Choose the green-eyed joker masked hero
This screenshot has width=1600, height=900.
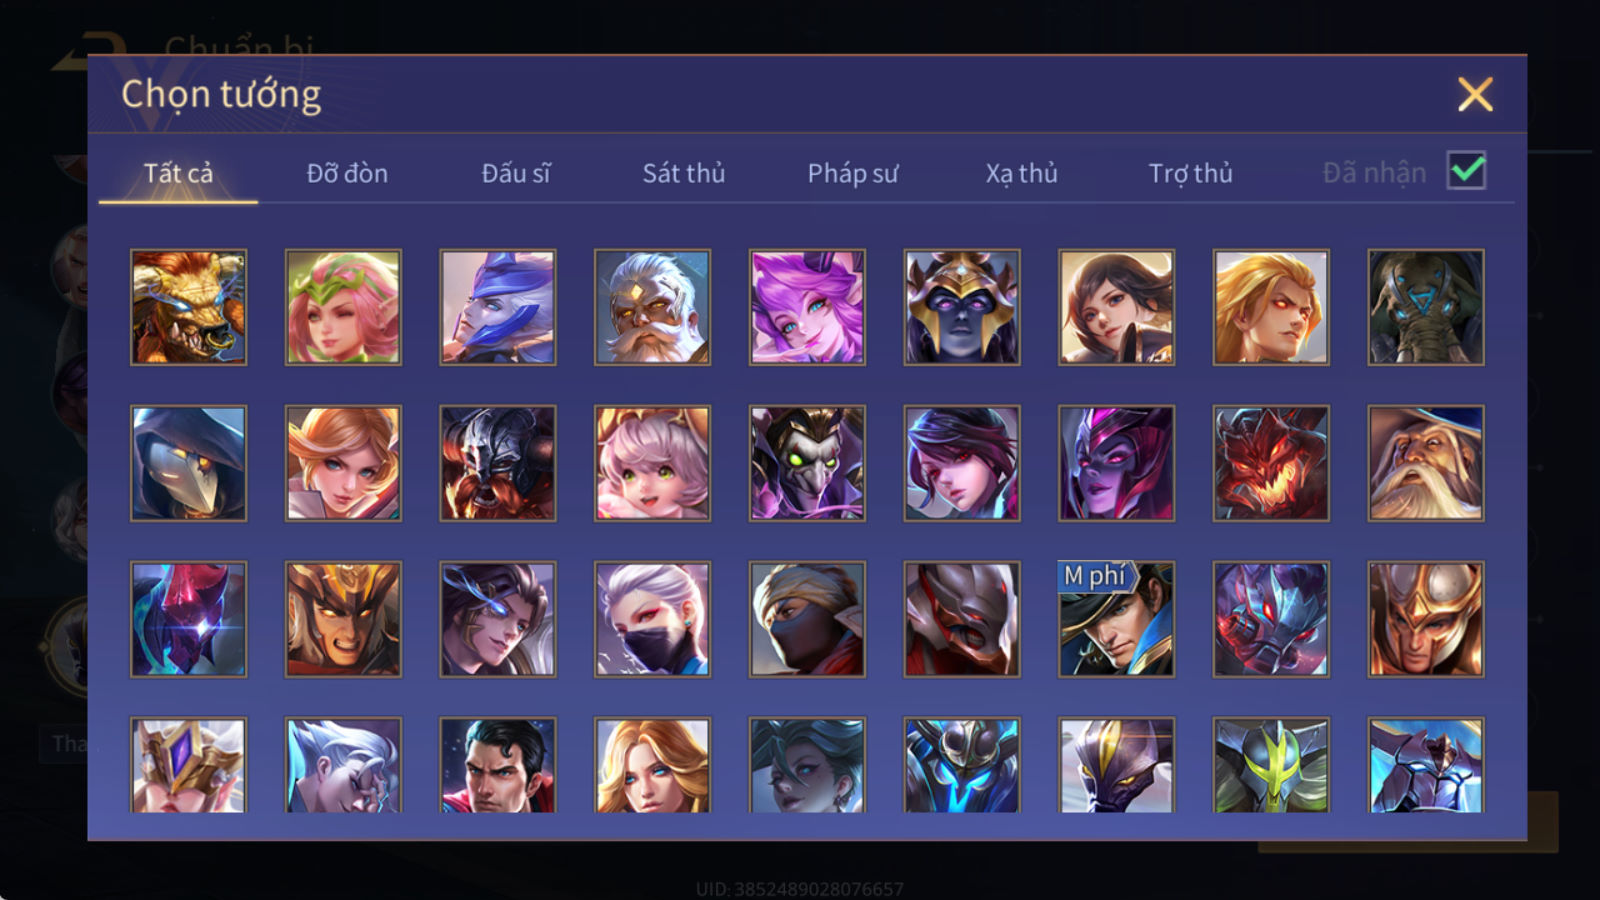(x=807, y=463)
